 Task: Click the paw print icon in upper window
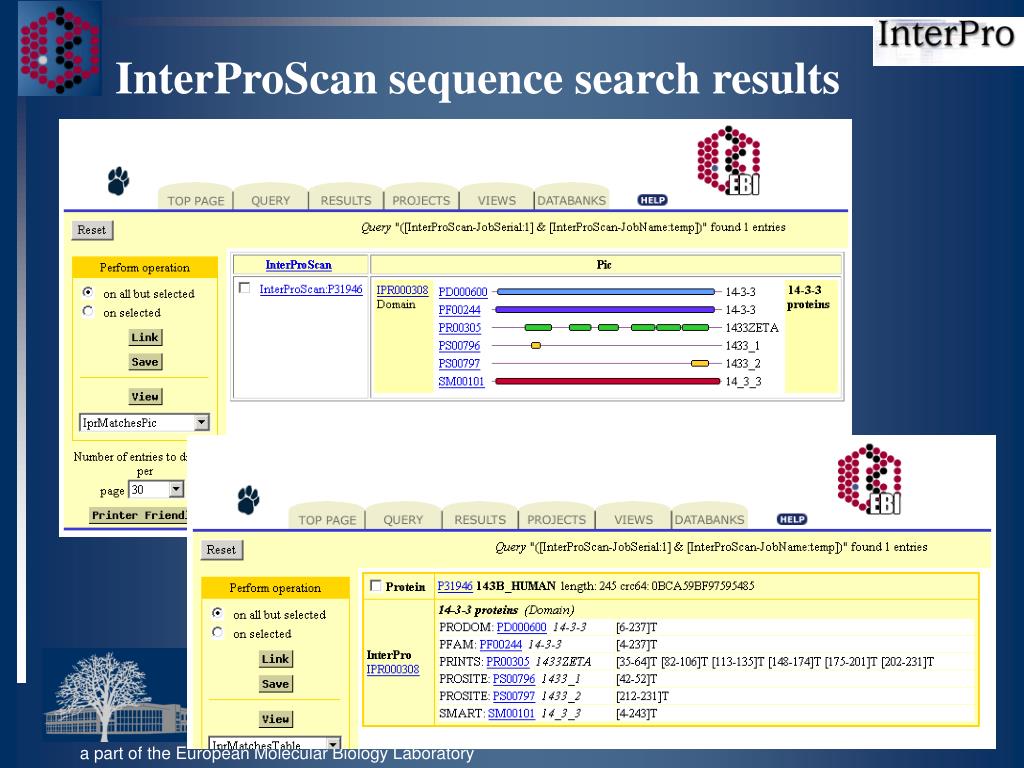tap(118, 181)
